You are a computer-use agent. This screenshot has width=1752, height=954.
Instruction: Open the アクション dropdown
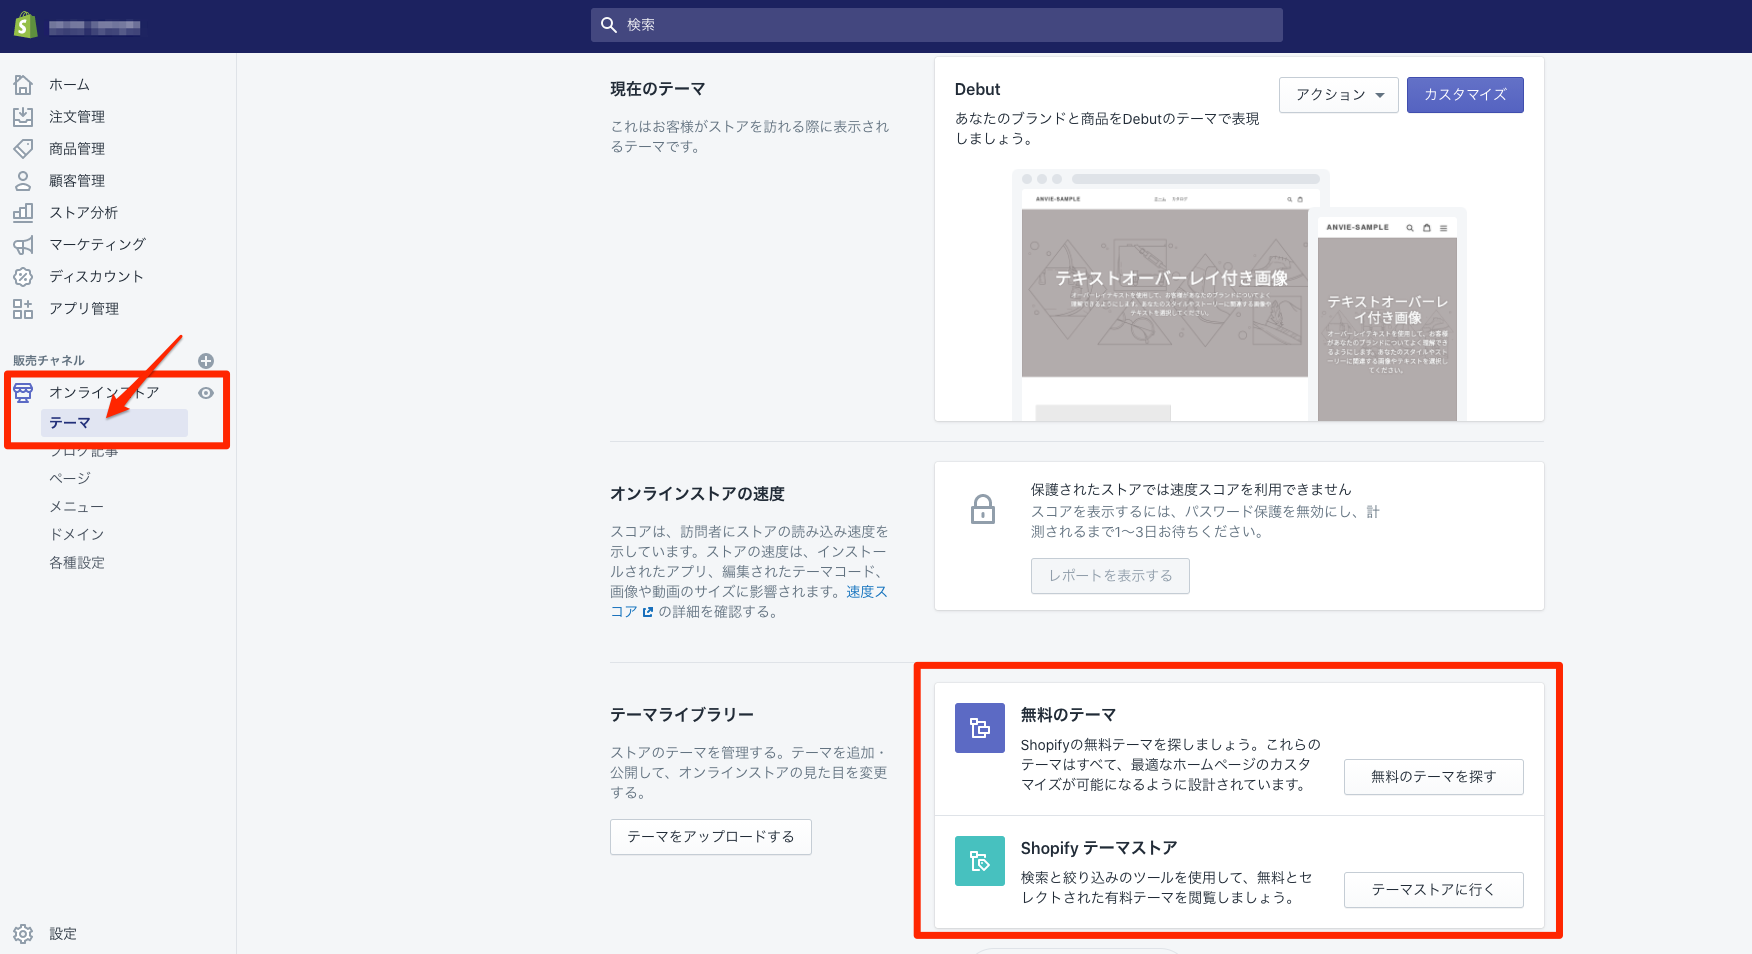click(1338, 95)
